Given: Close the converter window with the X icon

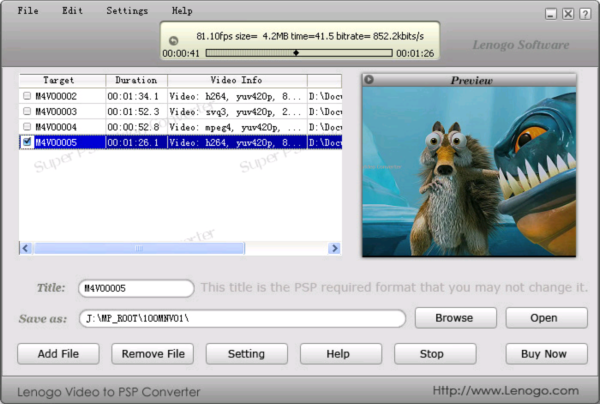Looking at the screenshot, I should (568, 14).
